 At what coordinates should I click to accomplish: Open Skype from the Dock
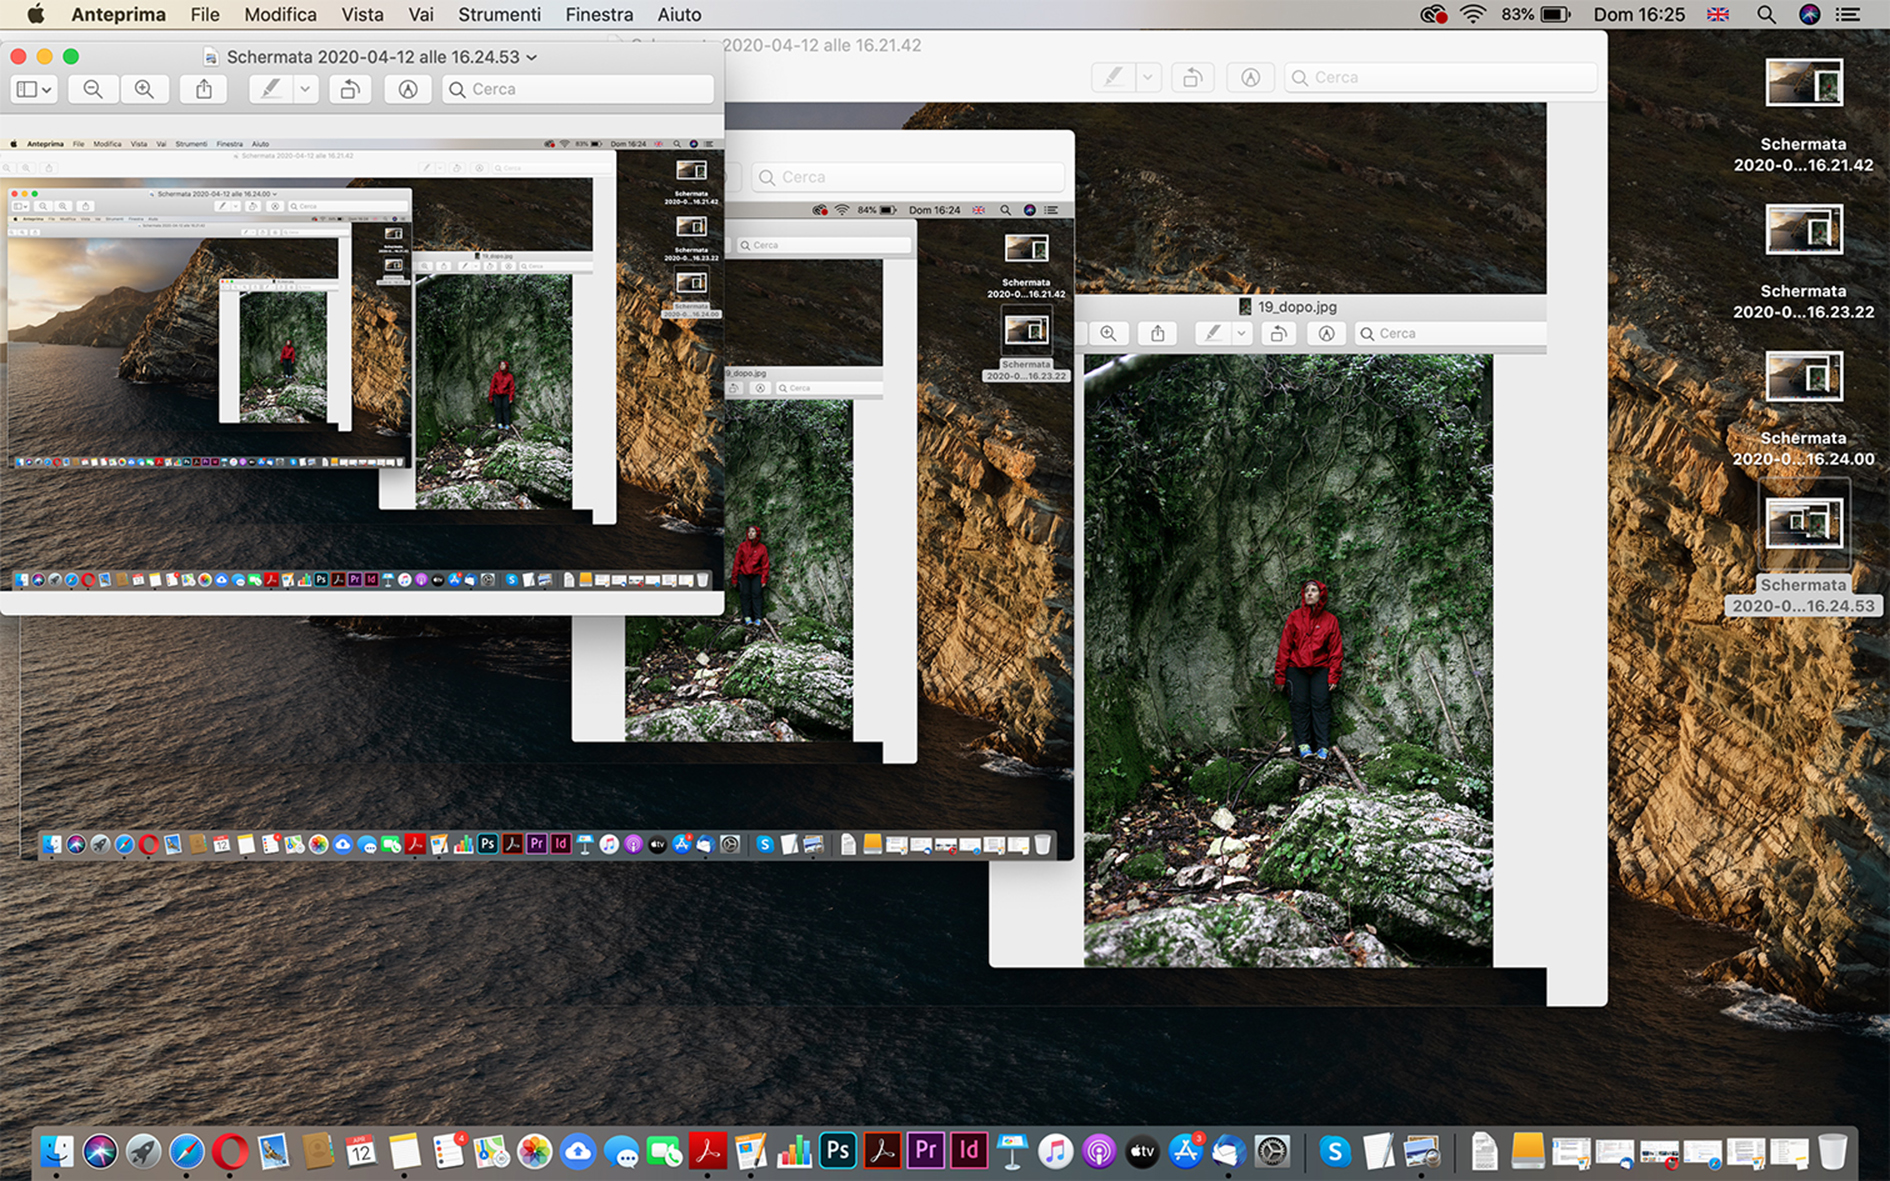(x=1334, y=1152)
